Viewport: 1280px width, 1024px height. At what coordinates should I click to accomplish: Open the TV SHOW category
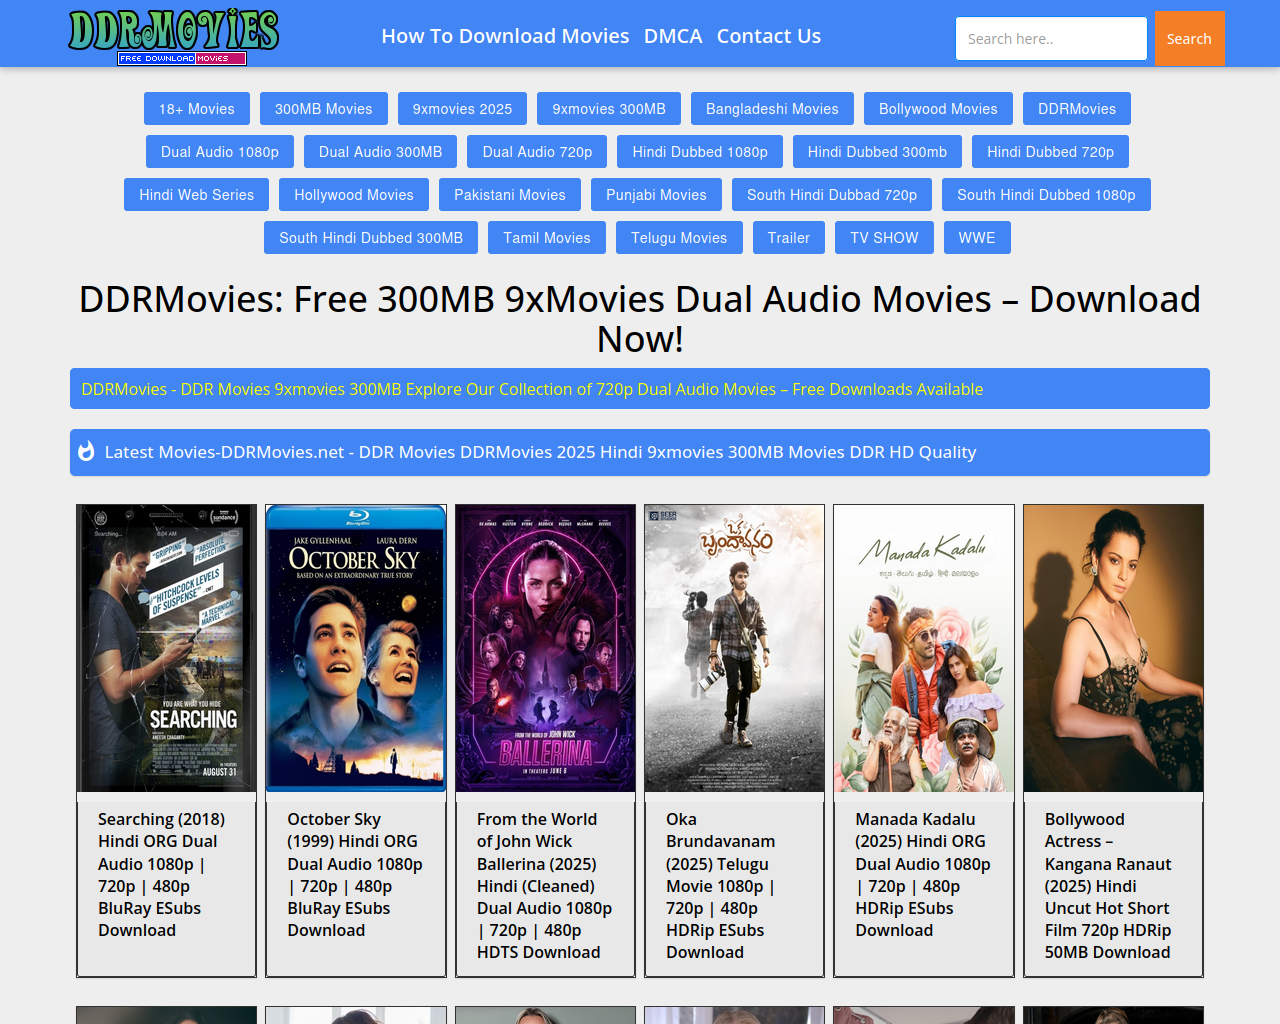click(x=884, y=238)
